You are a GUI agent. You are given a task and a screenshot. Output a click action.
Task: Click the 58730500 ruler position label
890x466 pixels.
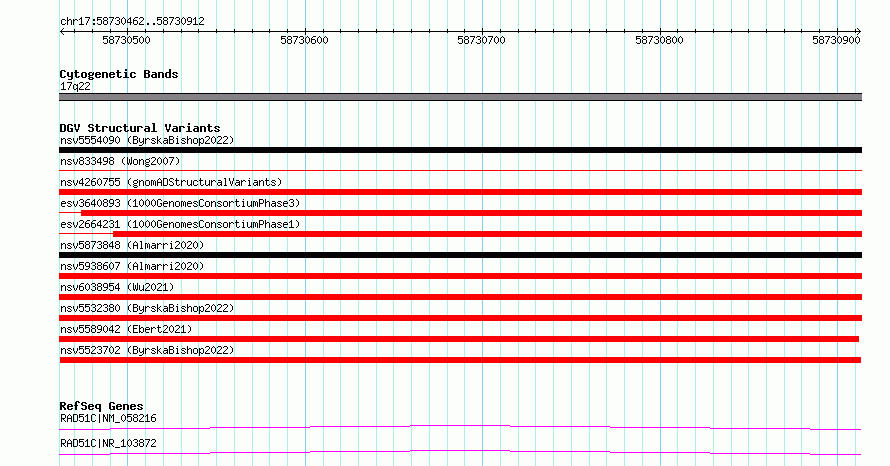(x=126, y=40)
